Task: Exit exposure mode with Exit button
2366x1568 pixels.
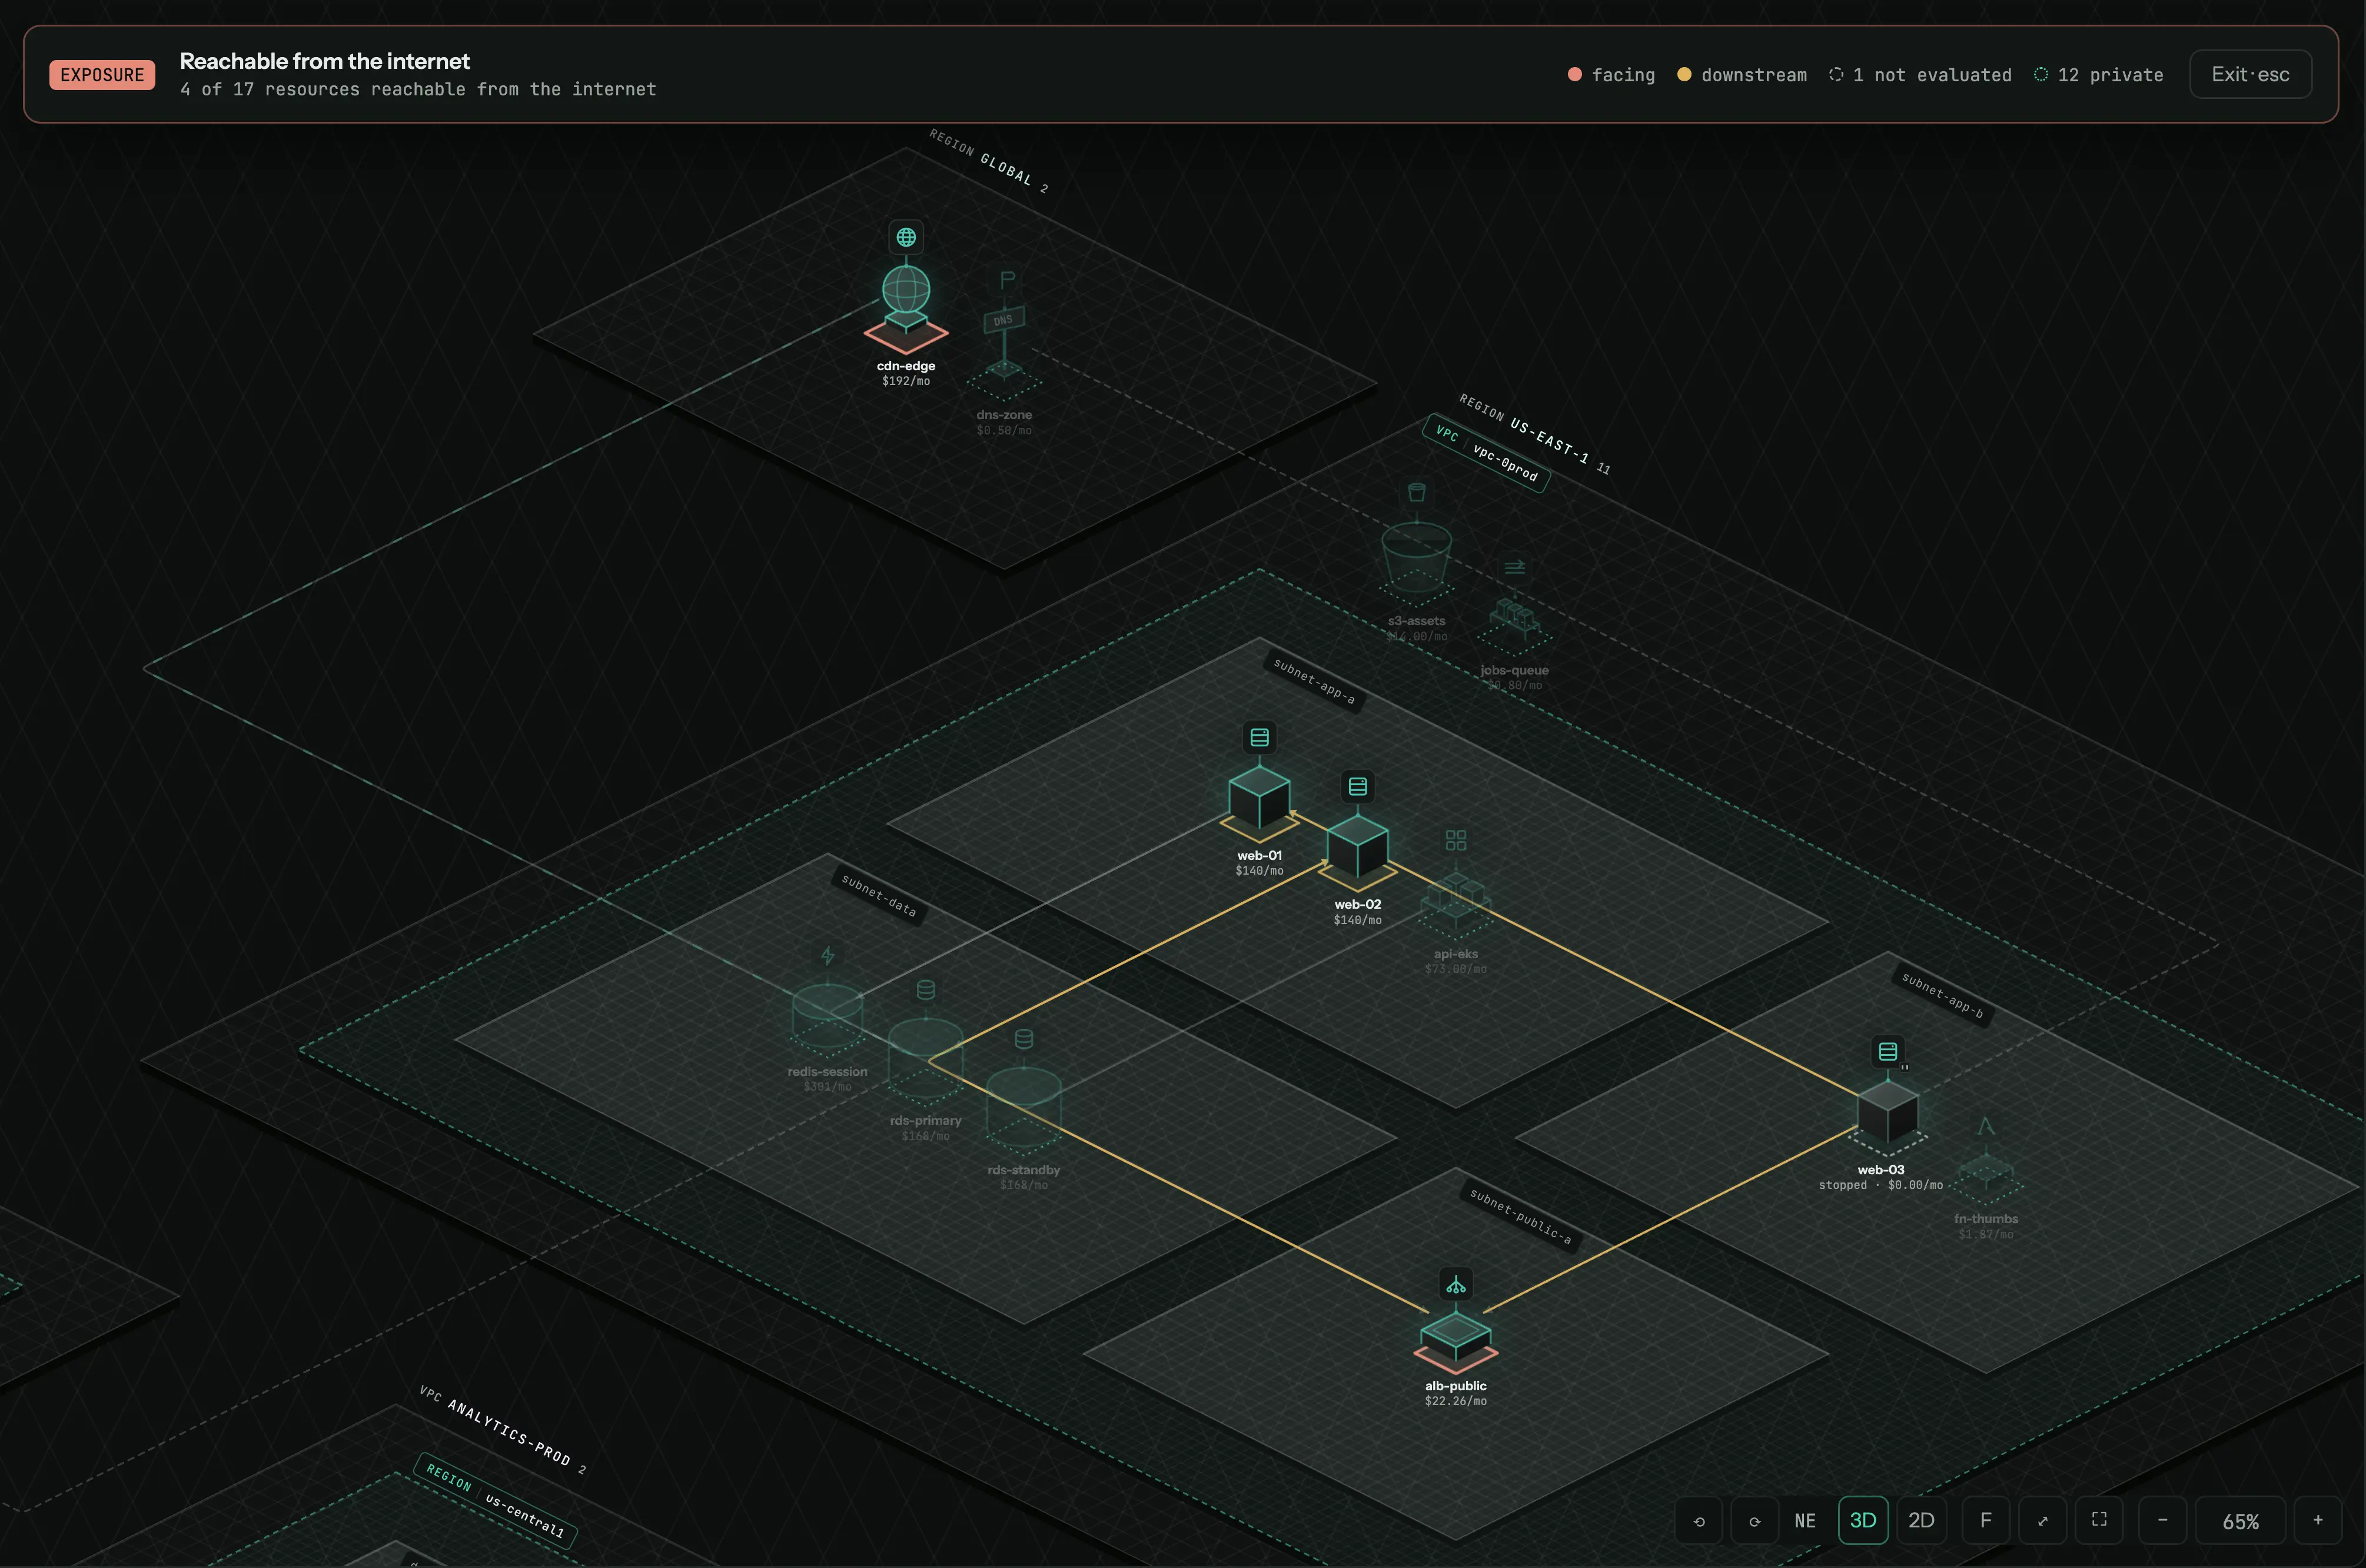Action: pos(2250,74)
